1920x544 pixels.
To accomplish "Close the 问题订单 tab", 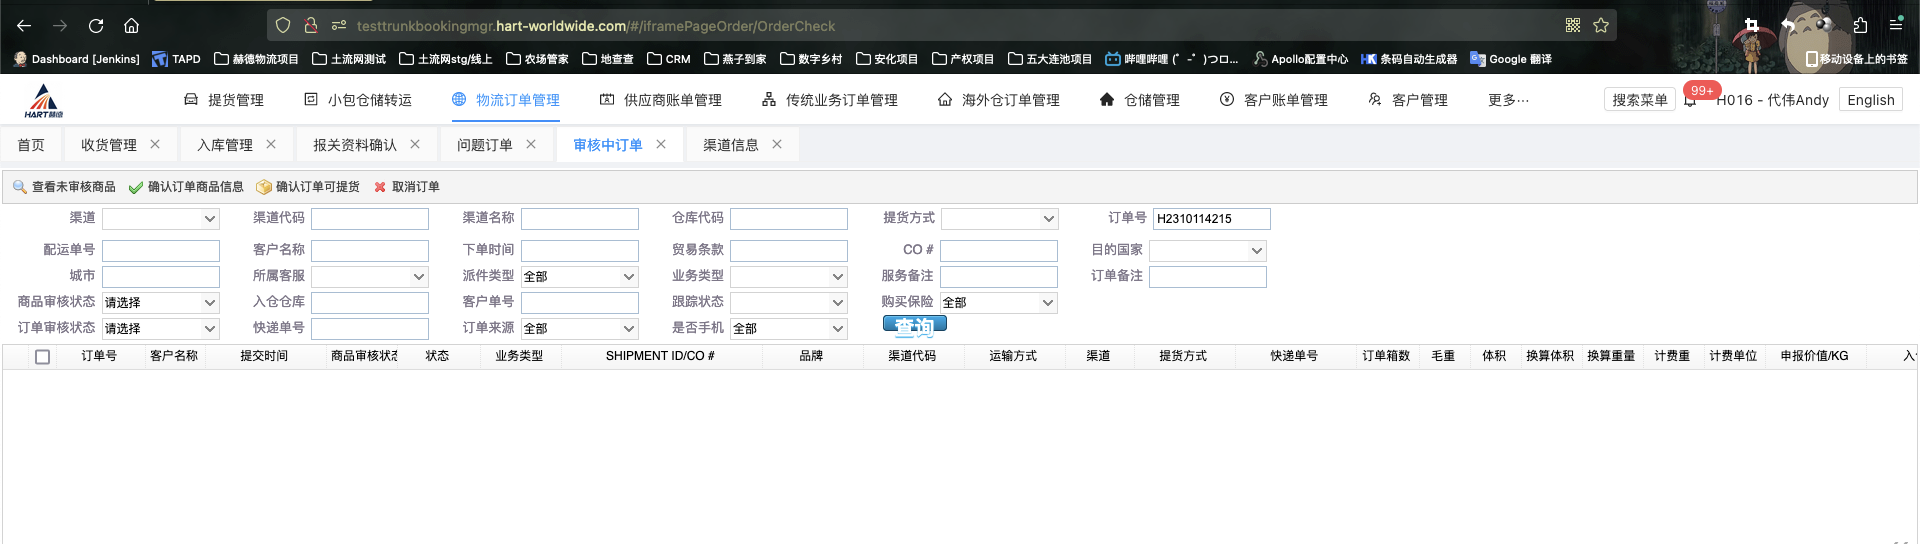I will click(x=531, y=145).
